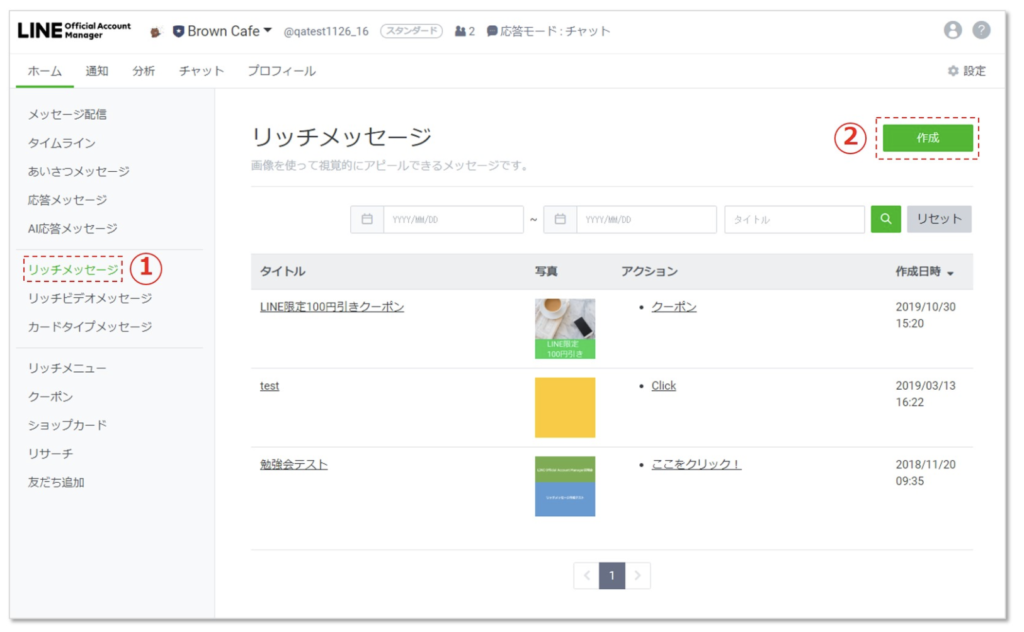Open the LINE限定100円引きクーポン message link
1024x632 pixels.
(x=332, y=307)
